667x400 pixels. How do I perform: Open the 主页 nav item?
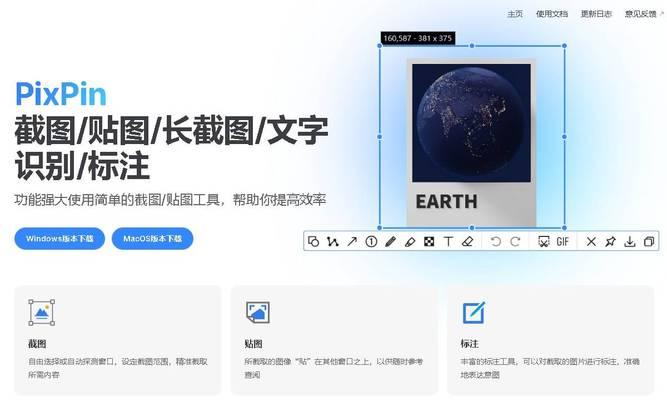tap(515, 14)
